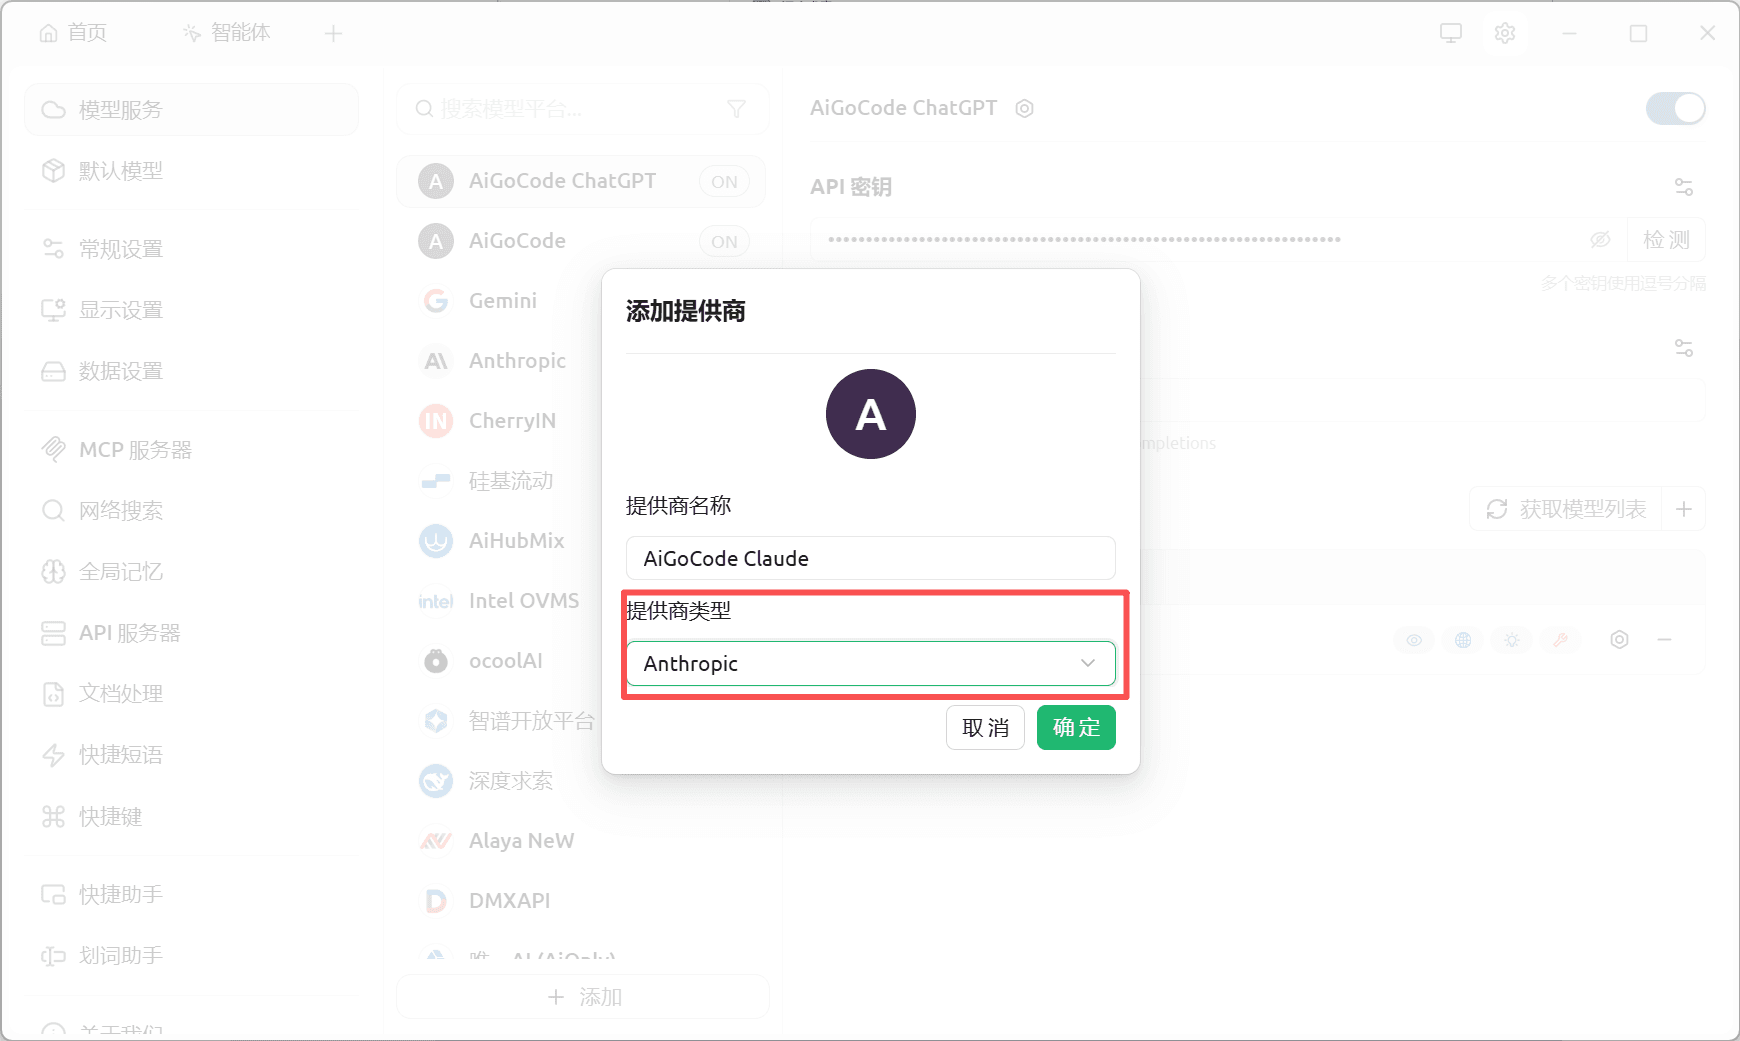Open settings icon beside AiGoCode ChatGPT title

click(x=1024, y=108)
